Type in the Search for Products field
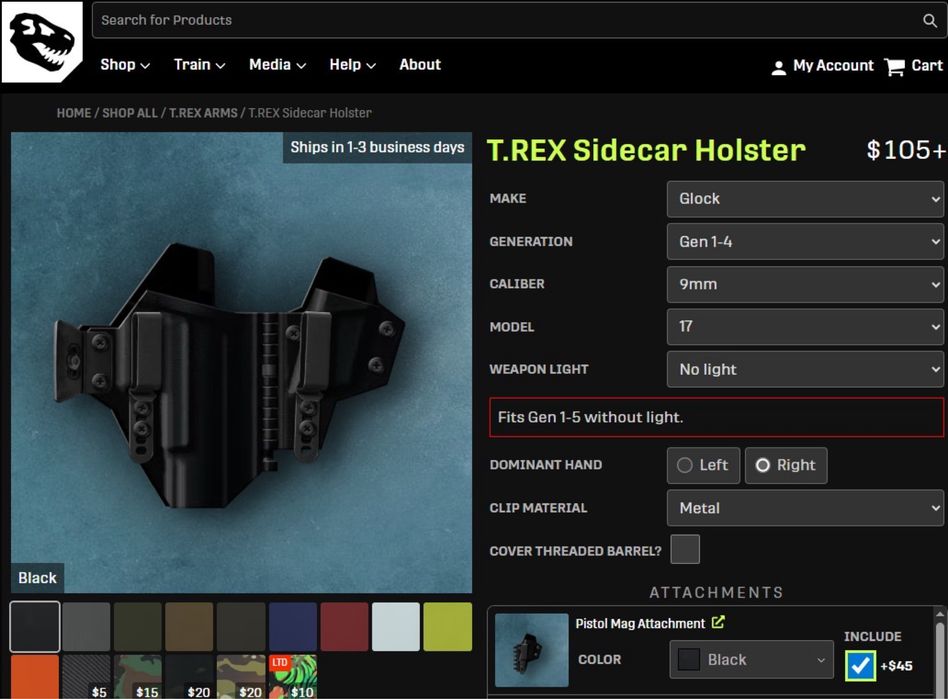 (x=519, y=21)
